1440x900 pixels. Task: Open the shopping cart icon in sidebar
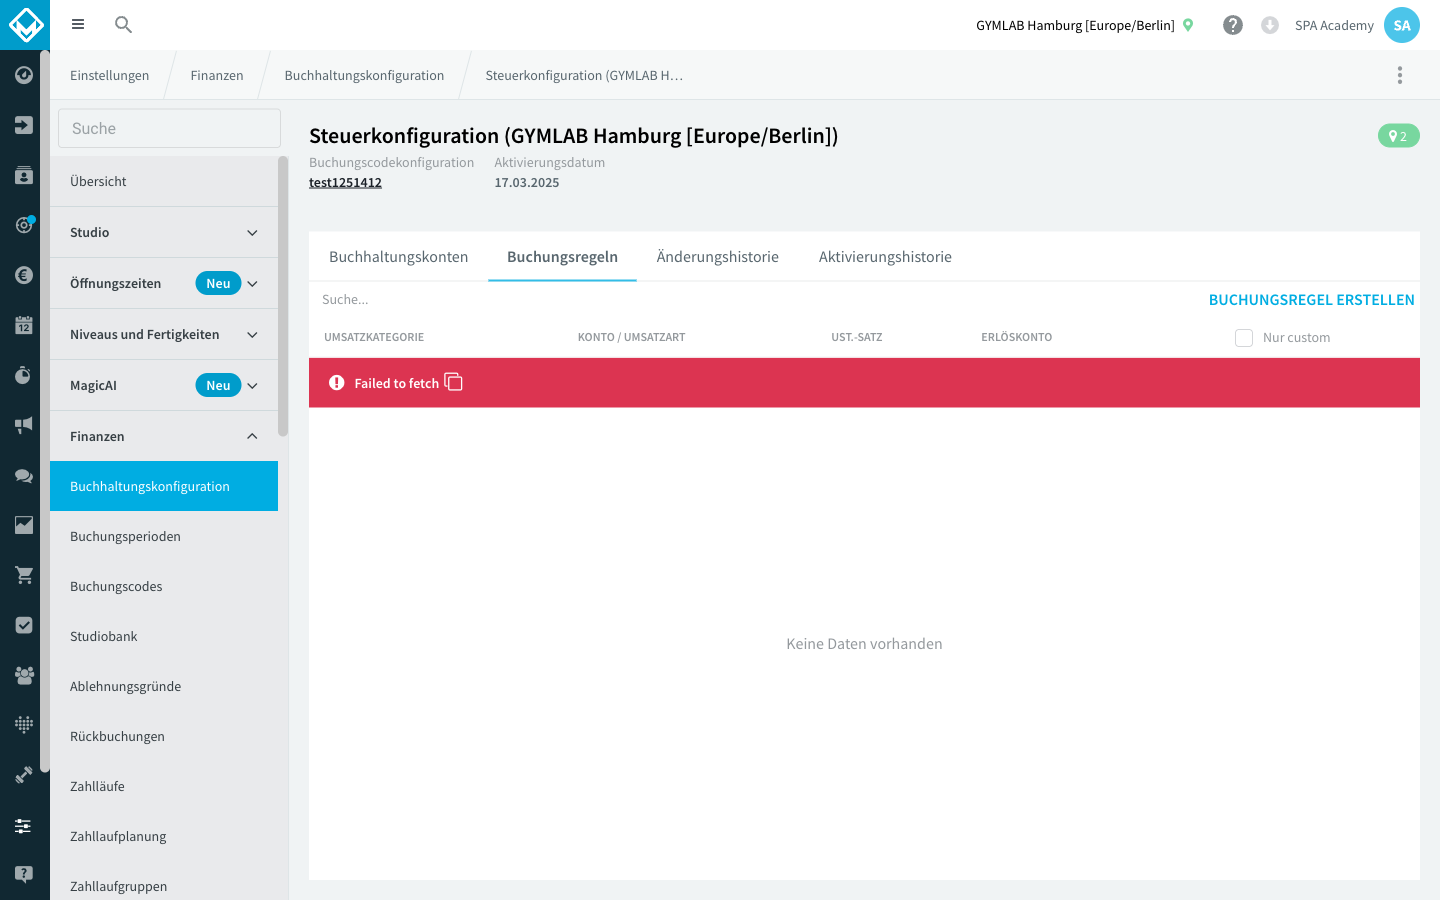click(x=24, y=575)
